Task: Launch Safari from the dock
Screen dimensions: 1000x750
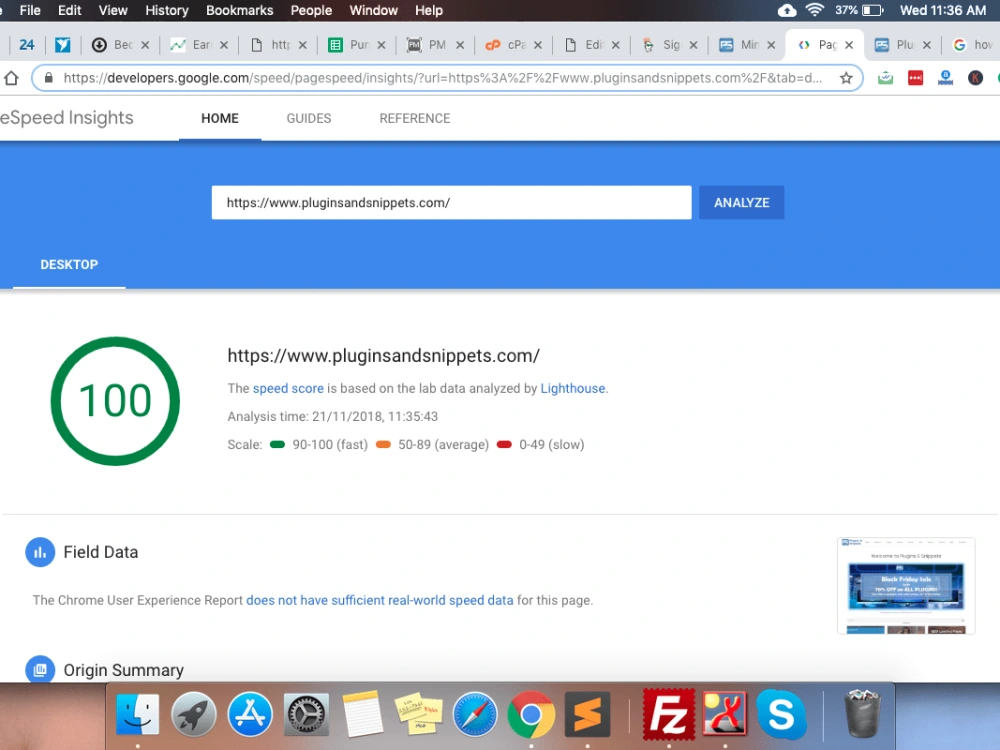Action: pos(474,714)
